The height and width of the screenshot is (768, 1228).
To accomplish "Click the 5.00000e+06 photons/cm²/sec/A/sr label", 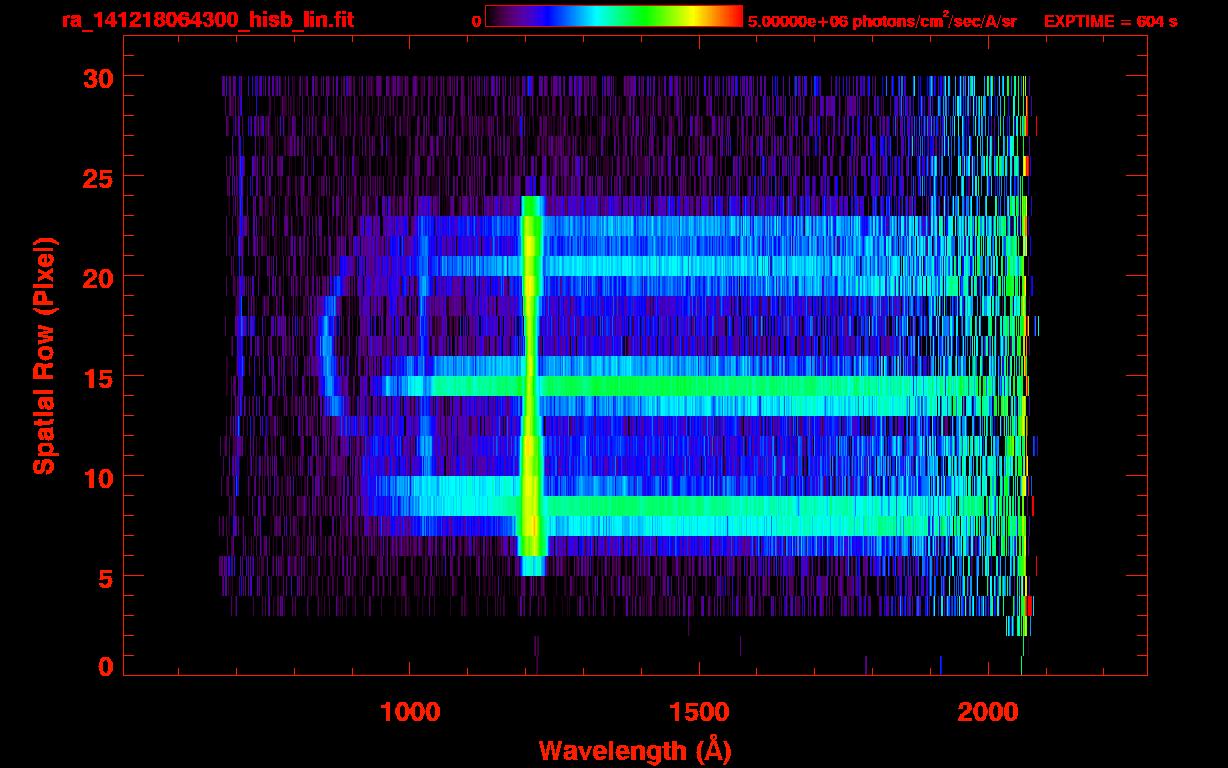I will click(x=883, y=20).
